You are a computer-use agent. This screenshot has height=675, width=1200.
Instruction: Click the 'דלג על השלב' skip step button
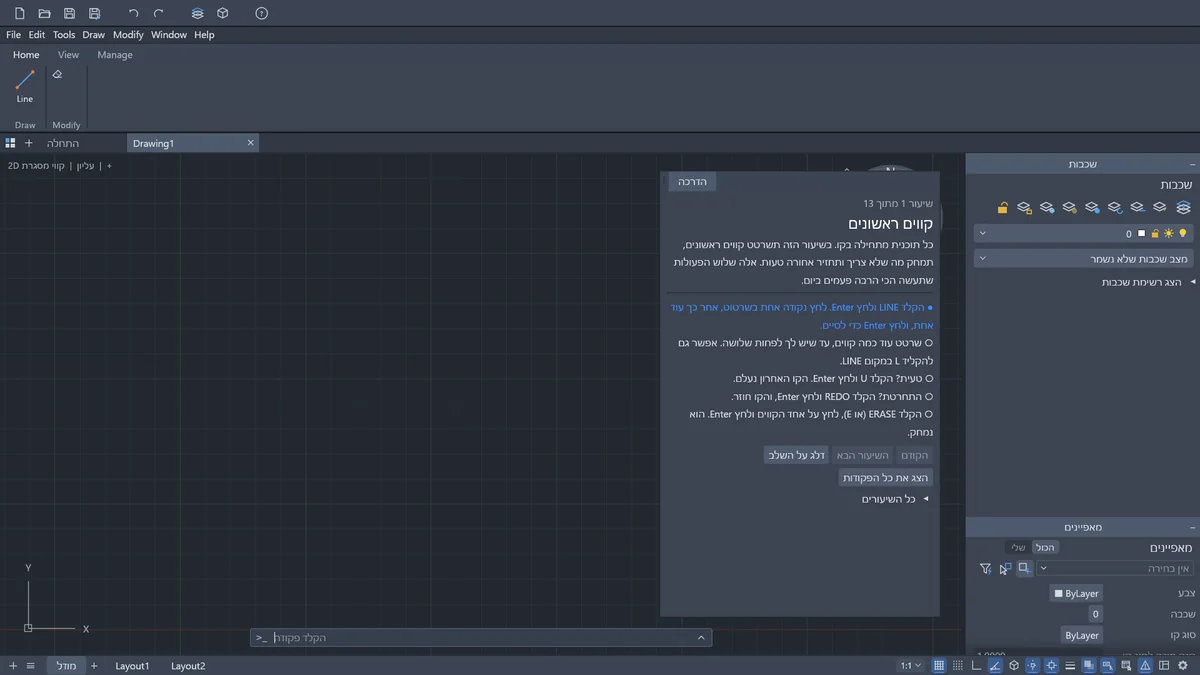(796, 455)
